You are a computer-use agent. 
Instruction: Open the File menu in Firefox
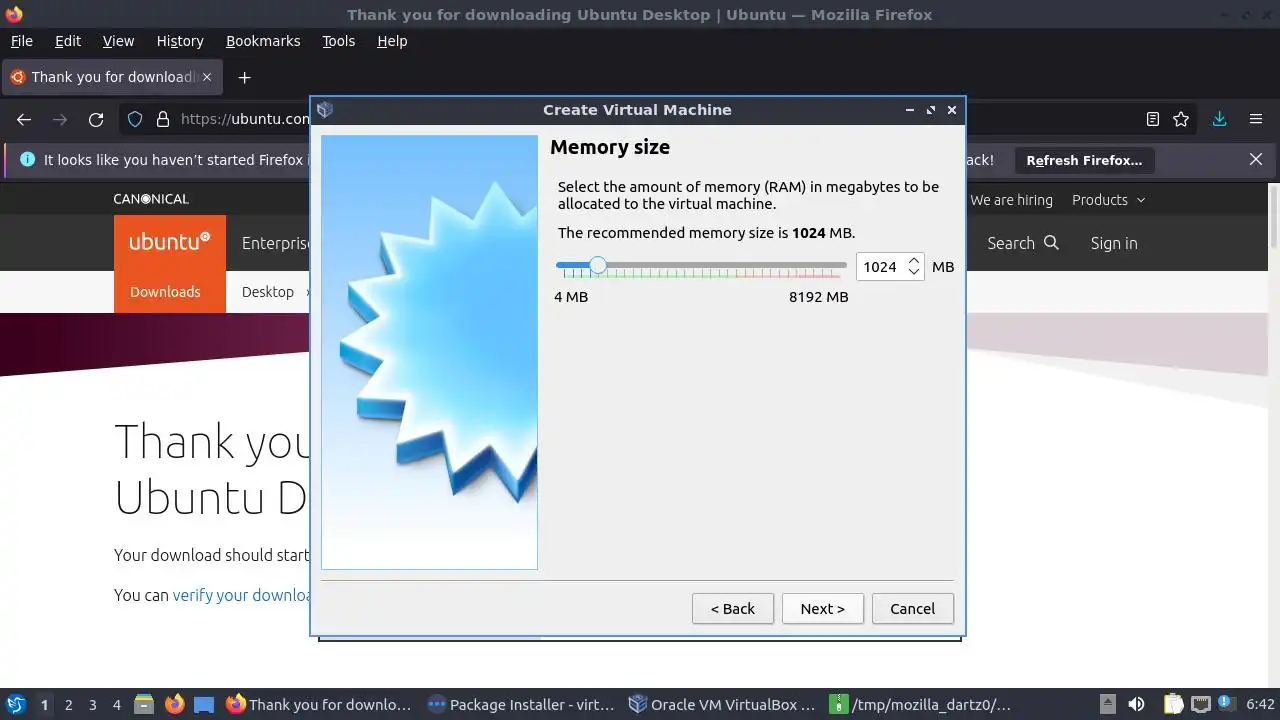21,41
